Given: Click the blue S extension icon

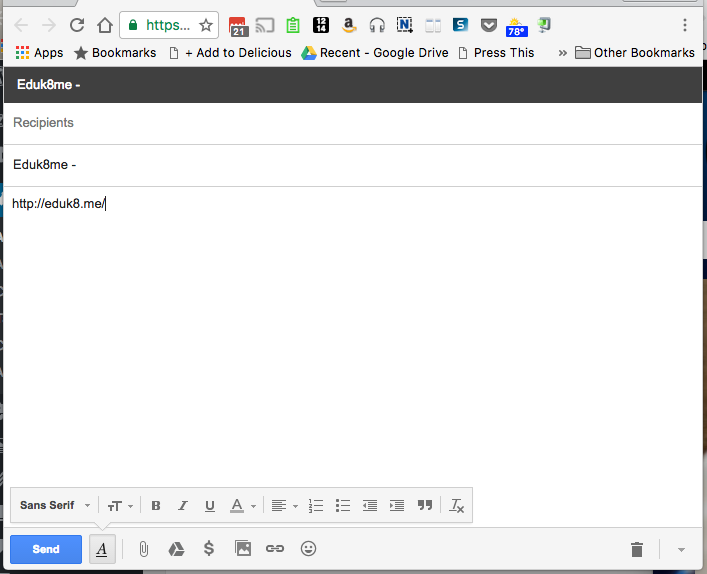Looking at the screenshot, I should [460, 25].
